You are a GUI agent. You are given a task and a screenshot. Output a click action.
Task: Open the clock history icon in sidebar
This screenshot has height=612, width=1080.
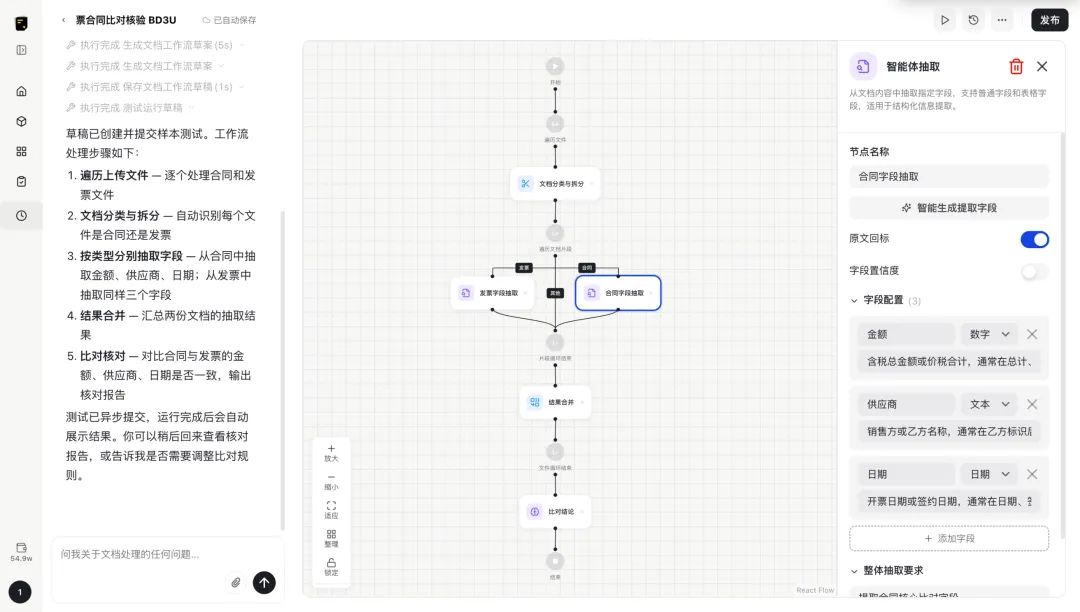tap(21, 215)
